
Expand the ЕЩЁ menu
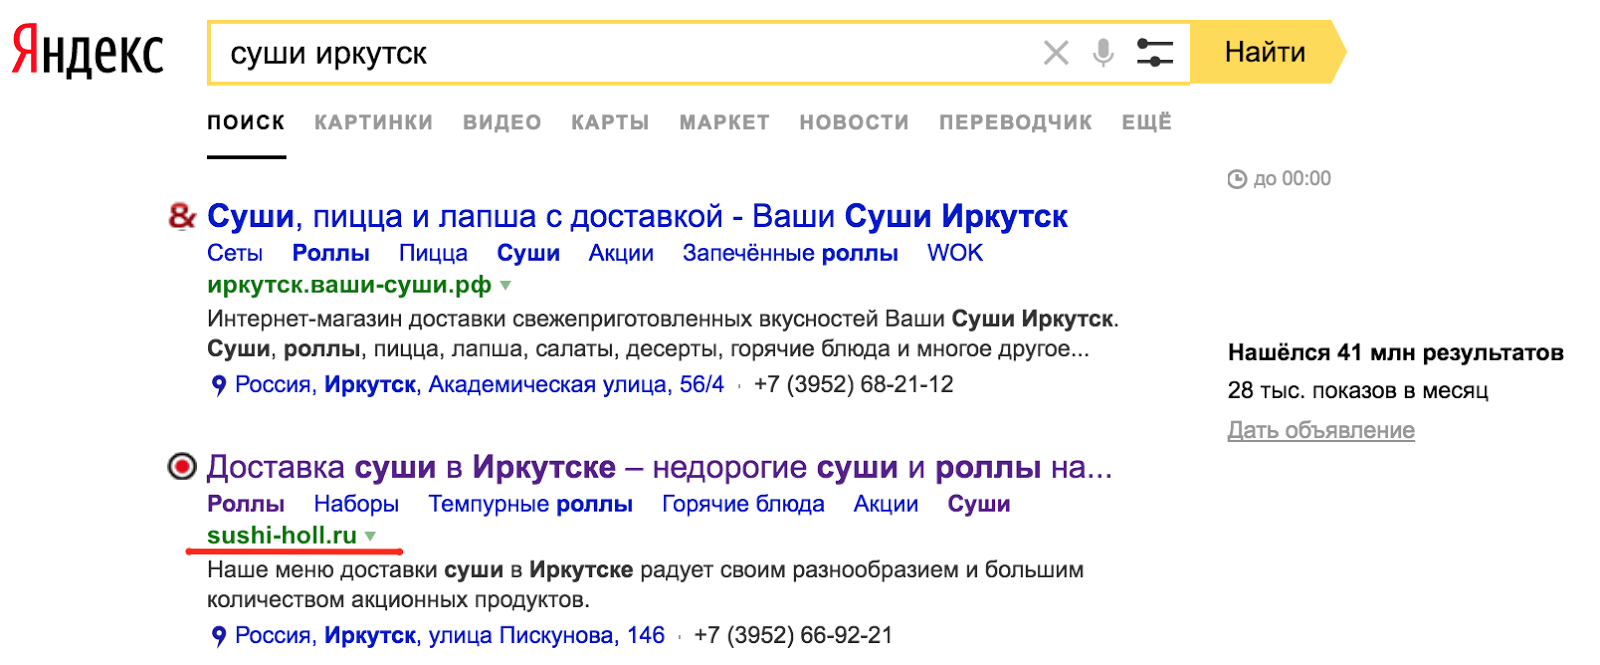pyautogui.click(x=1146, y=122)
